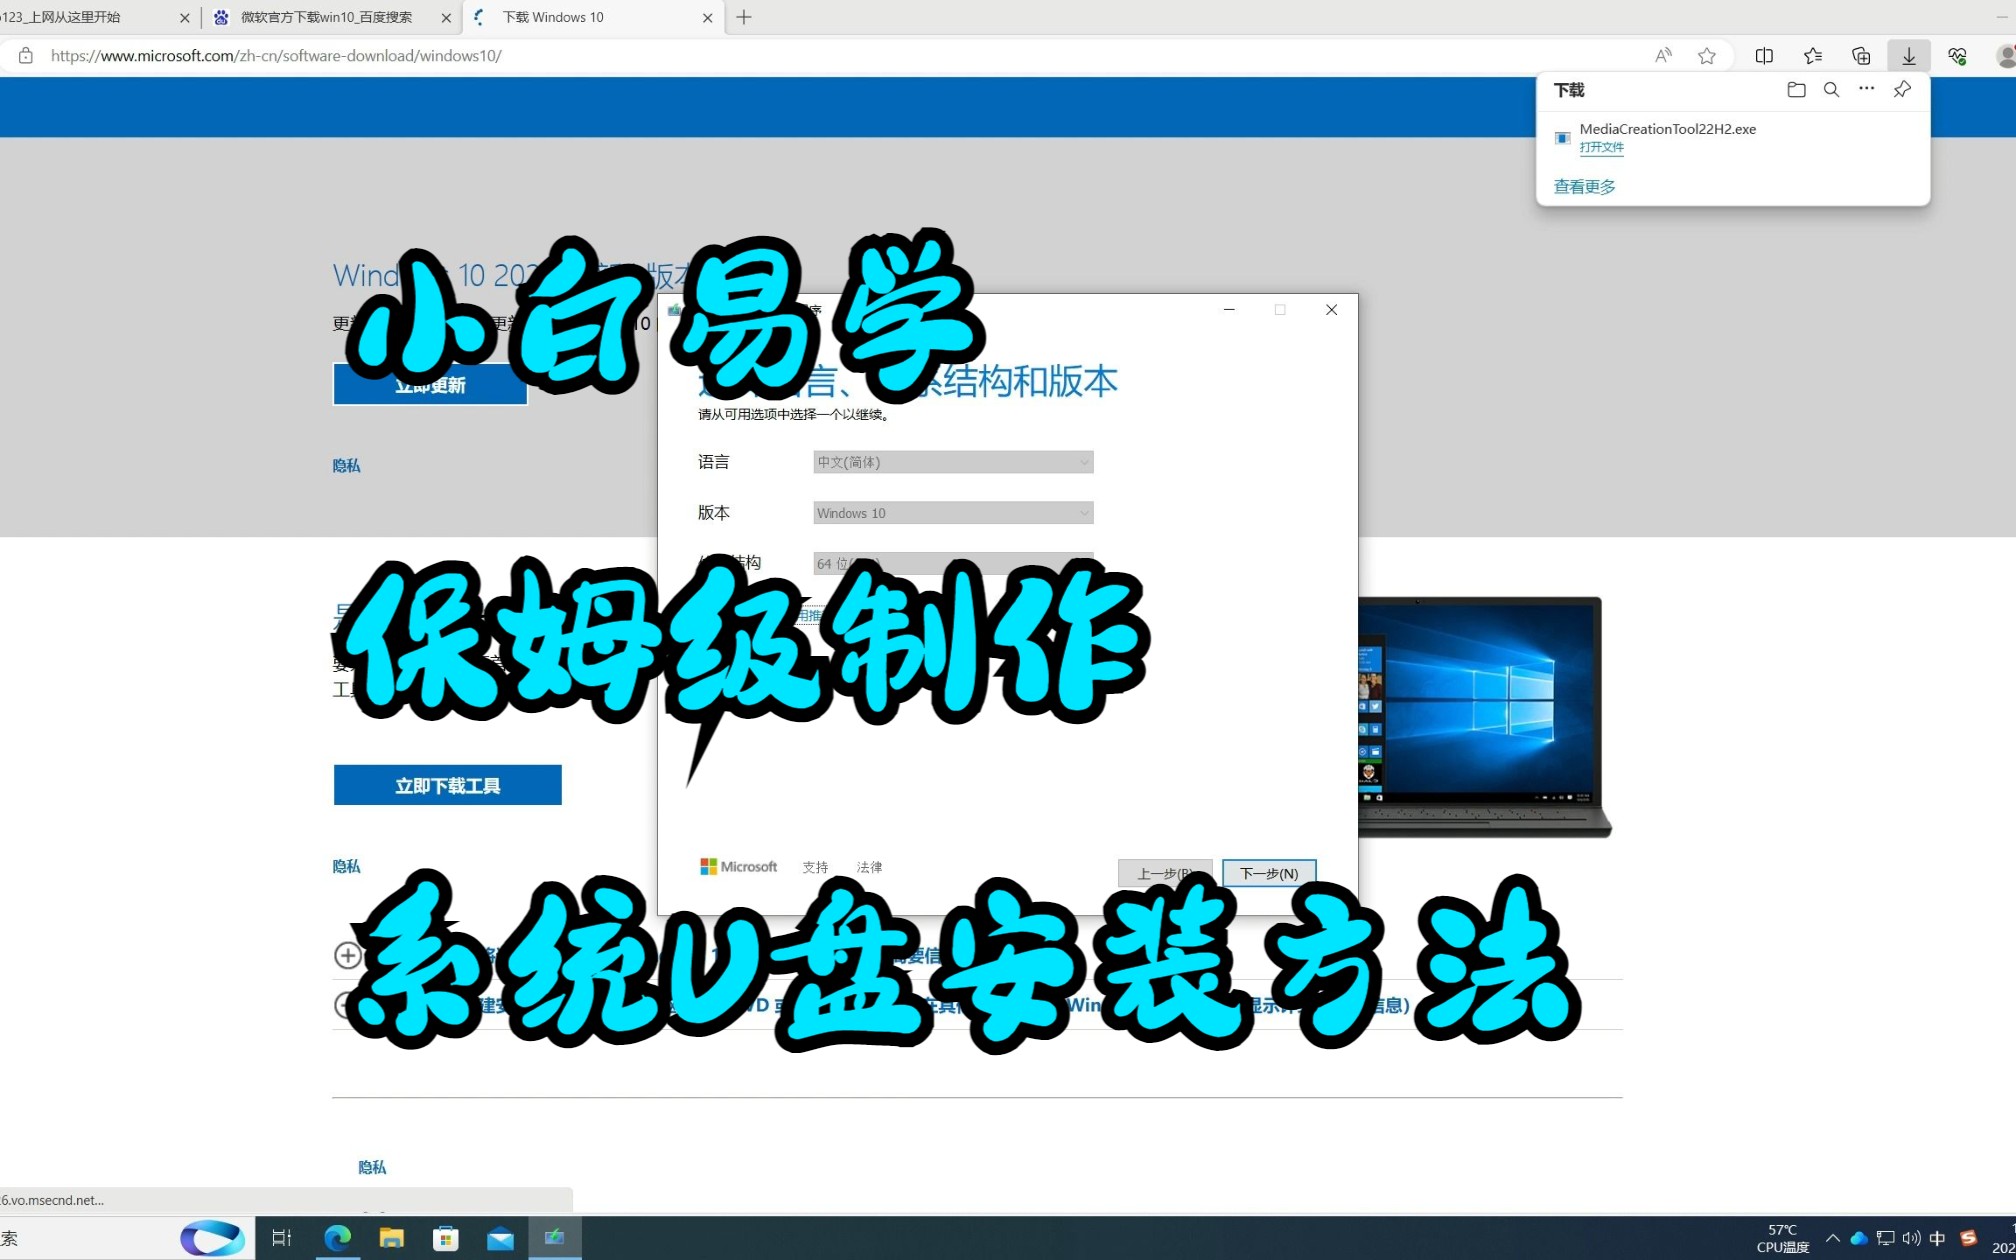Open network status tray icon

1885,1239
